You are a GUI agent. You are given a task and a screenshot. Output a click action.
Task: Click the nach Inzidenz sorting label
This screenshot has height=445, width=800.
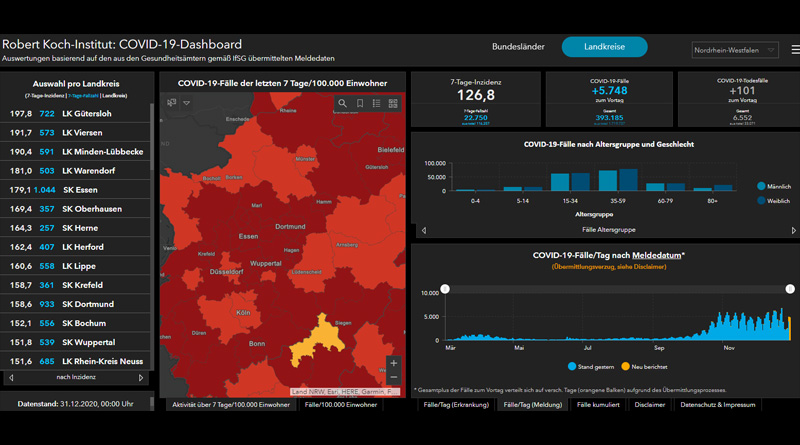[x=76, y=377]
